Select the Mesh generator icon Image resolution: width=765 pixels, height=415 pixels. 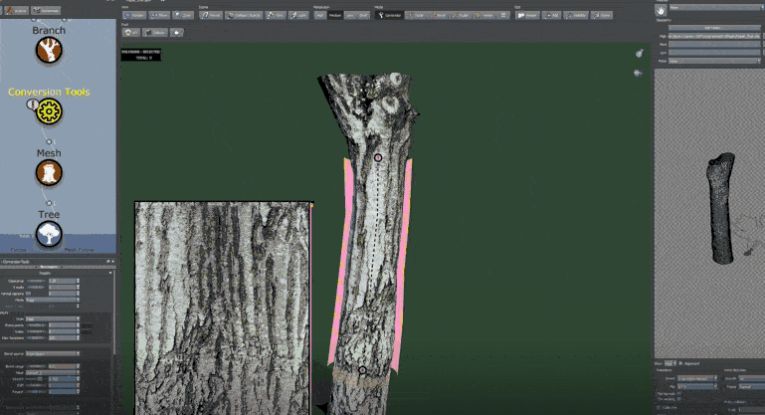49,173
